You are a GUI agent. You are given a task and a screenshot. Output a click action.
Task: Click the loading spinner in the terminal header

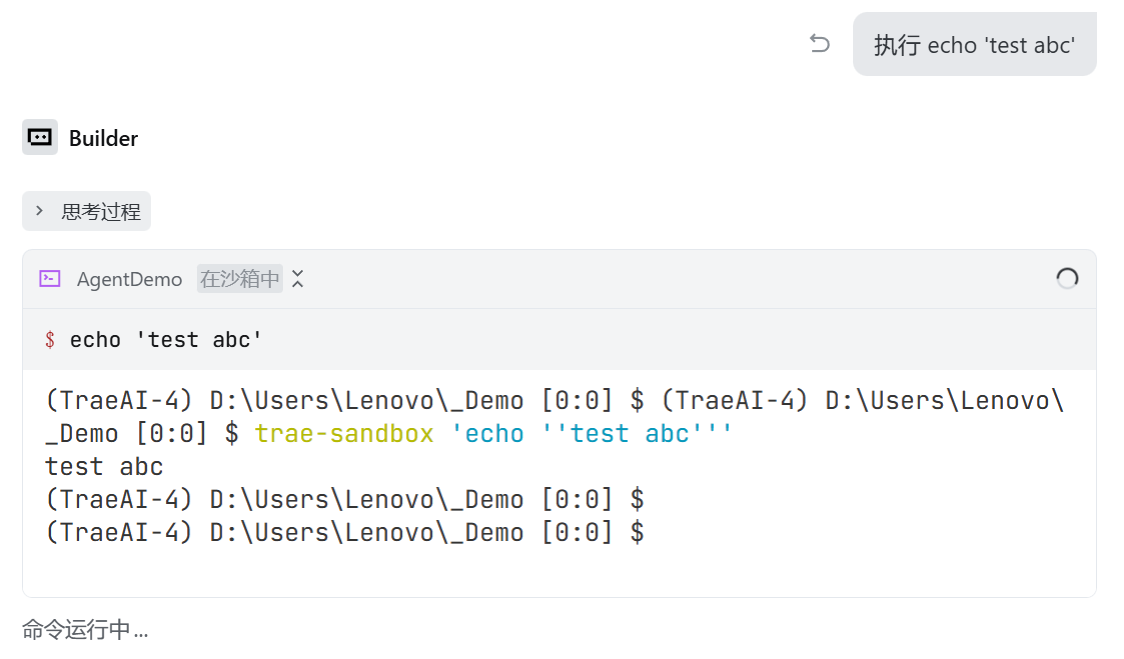[1067, 279]
